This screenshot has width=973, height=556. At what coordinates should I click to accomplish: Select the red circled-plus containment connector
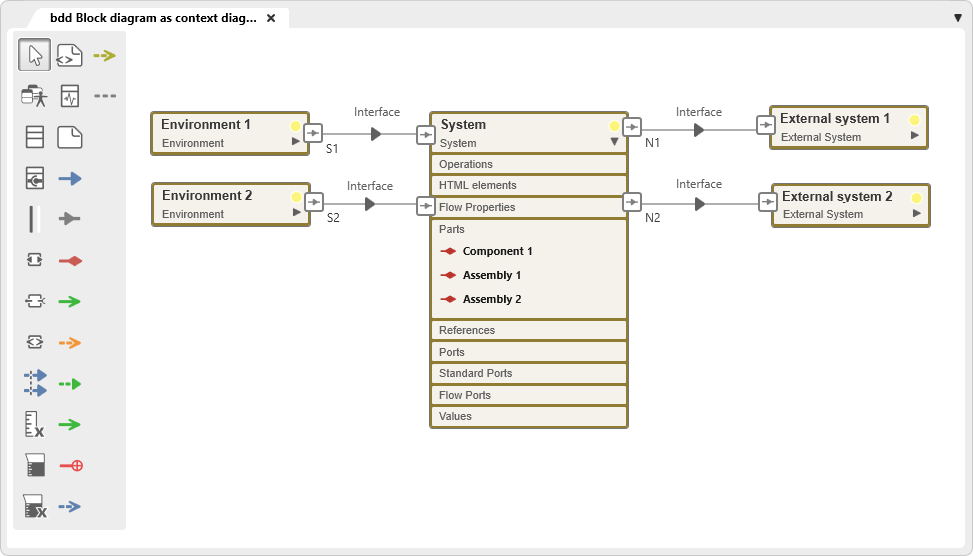(69, 465)
